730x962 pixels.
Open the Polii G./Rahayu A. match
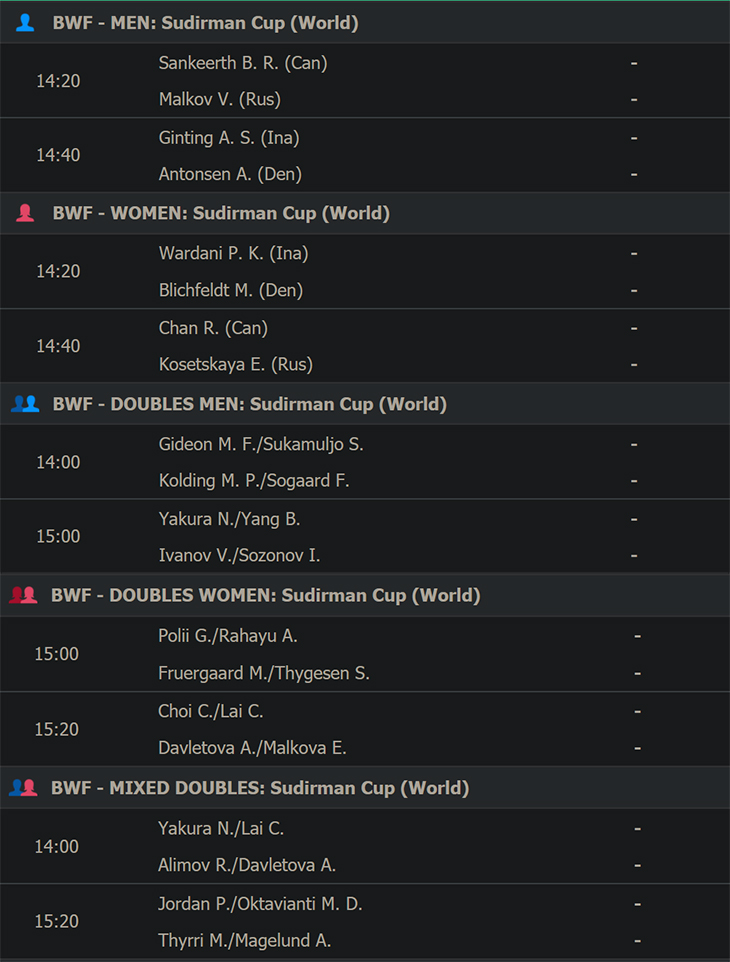[x=365, y=654]
